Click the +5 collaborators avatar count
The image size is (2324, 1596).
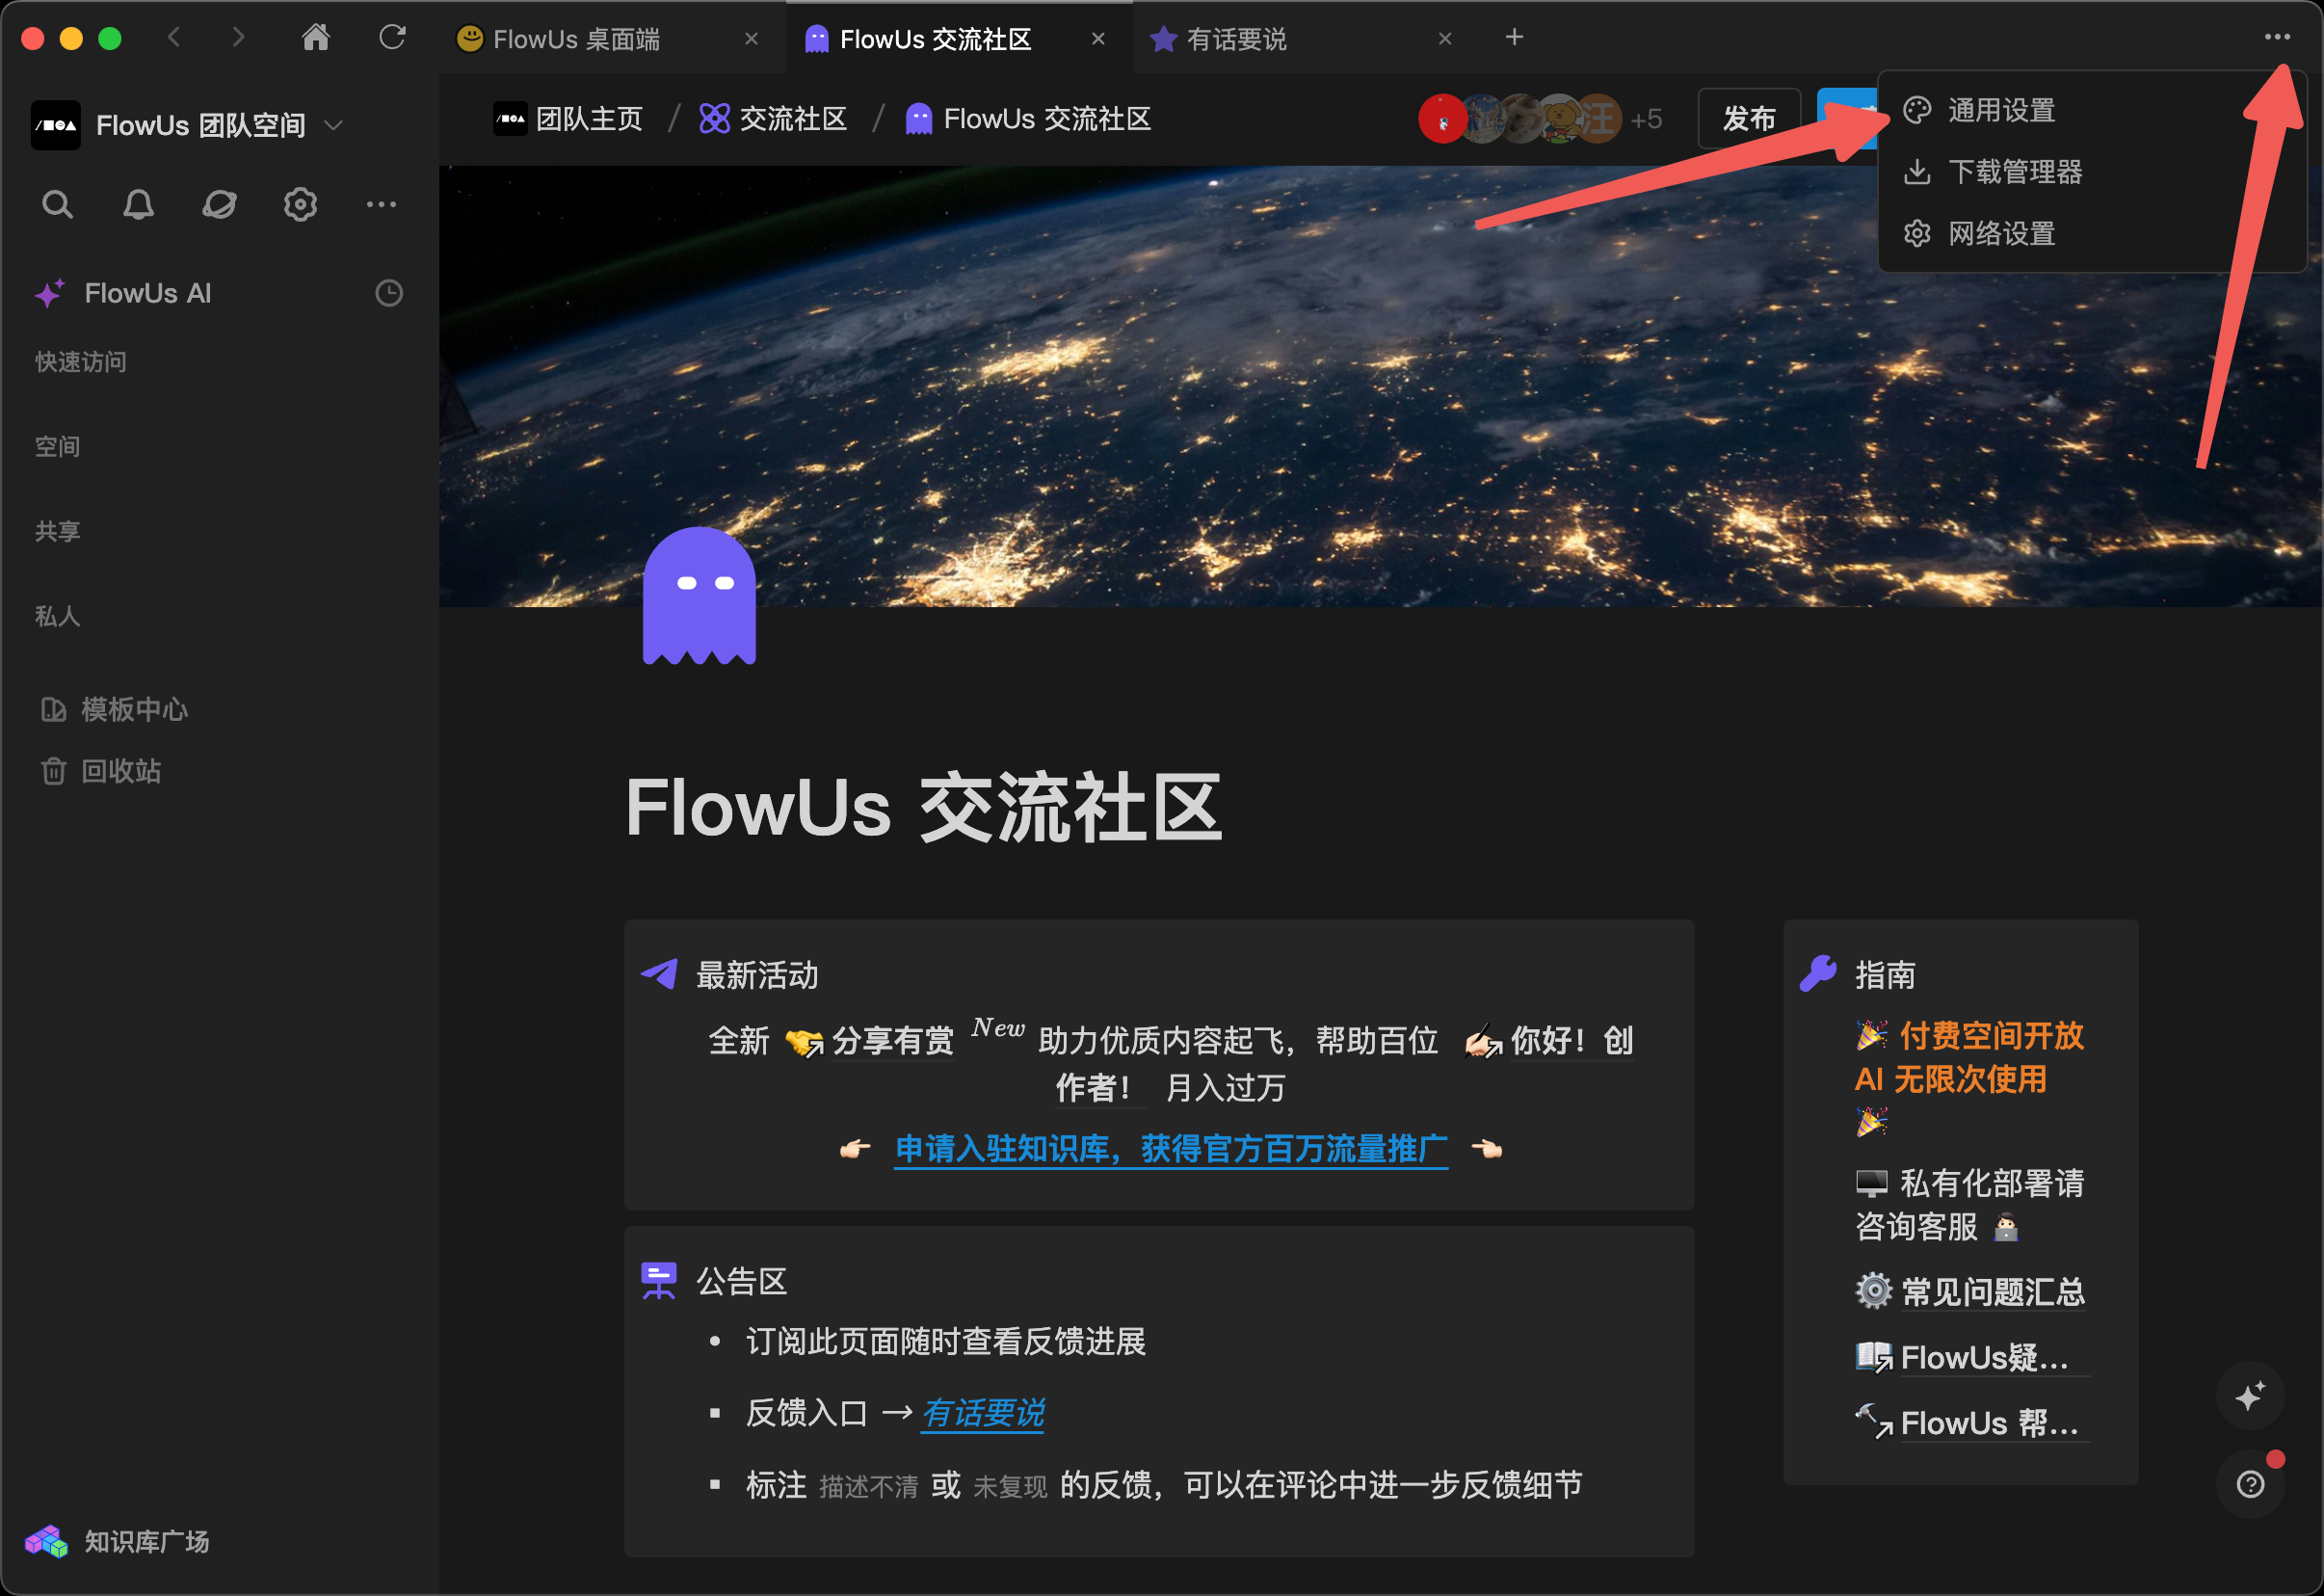pos(1645,119)
